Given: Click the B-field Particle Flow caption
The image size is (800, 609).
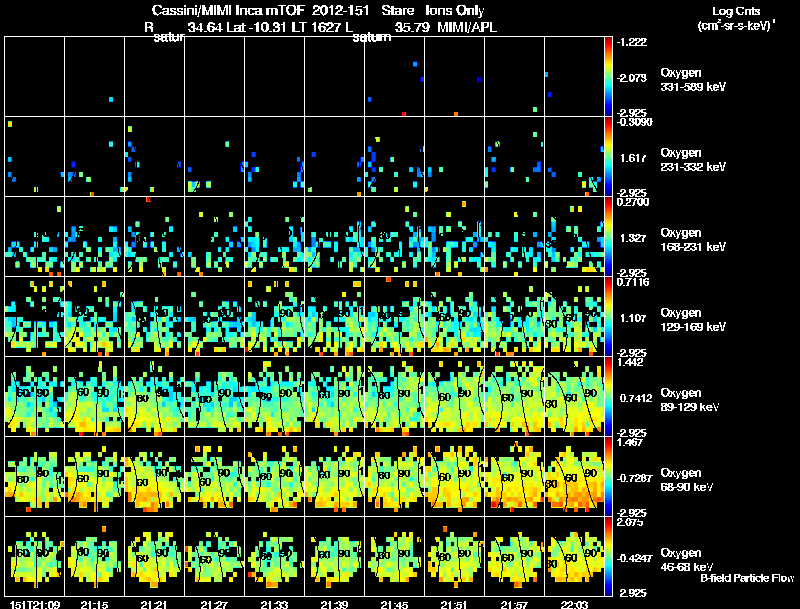Looking at the screenshot, I should tap(747, 578).
